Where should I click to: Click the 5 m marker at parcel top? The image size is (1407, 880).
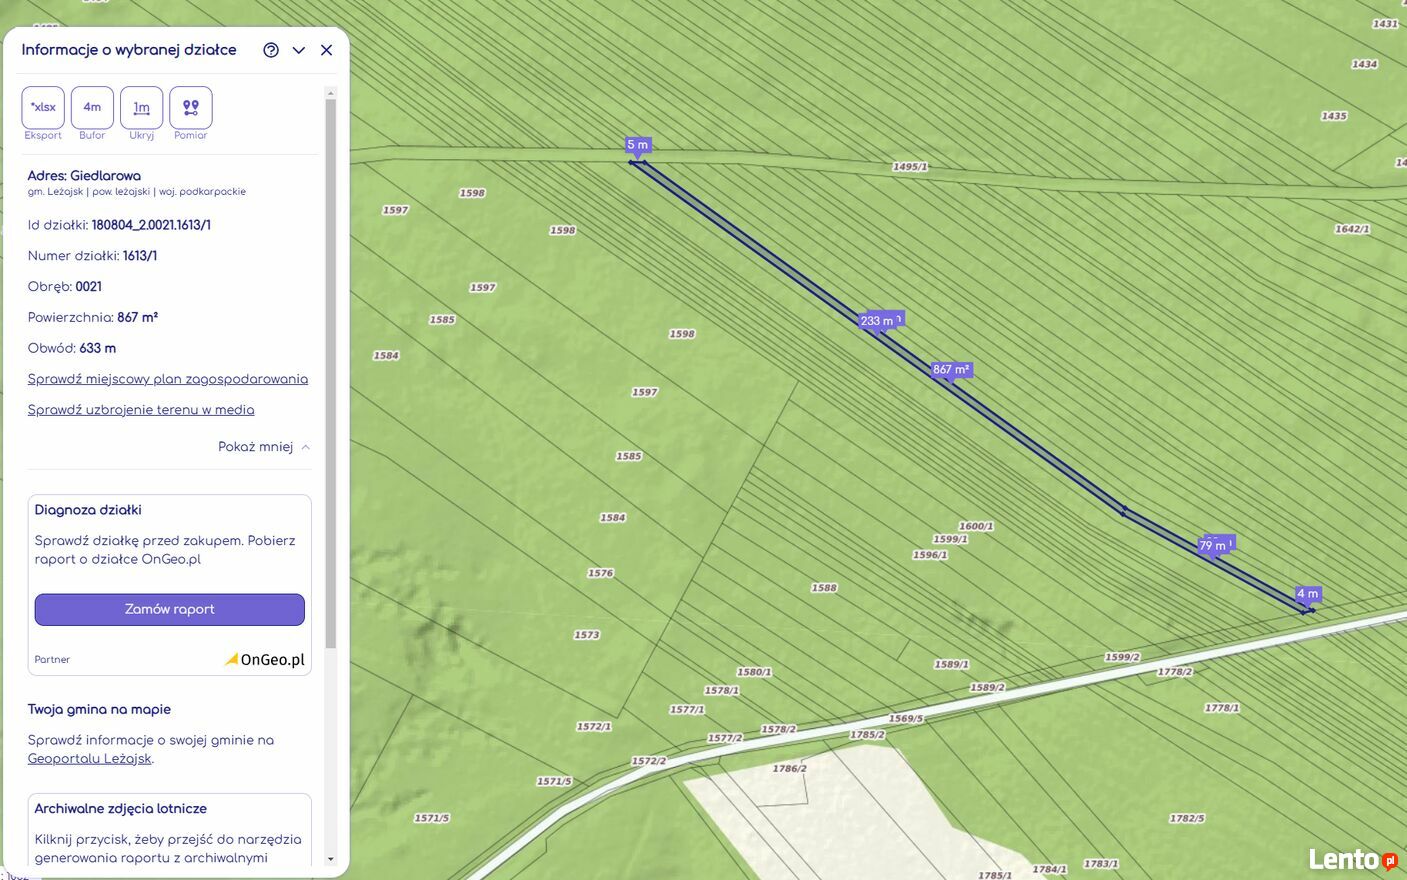638,145
